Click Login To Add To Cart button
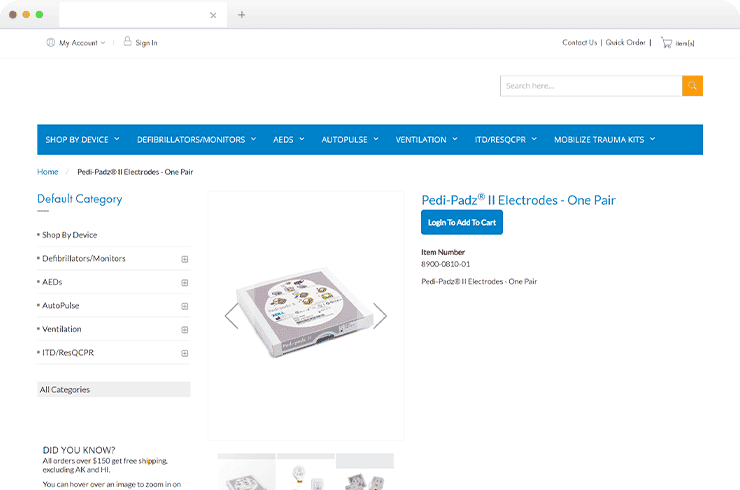740x490 pixels. click(462, 222)
